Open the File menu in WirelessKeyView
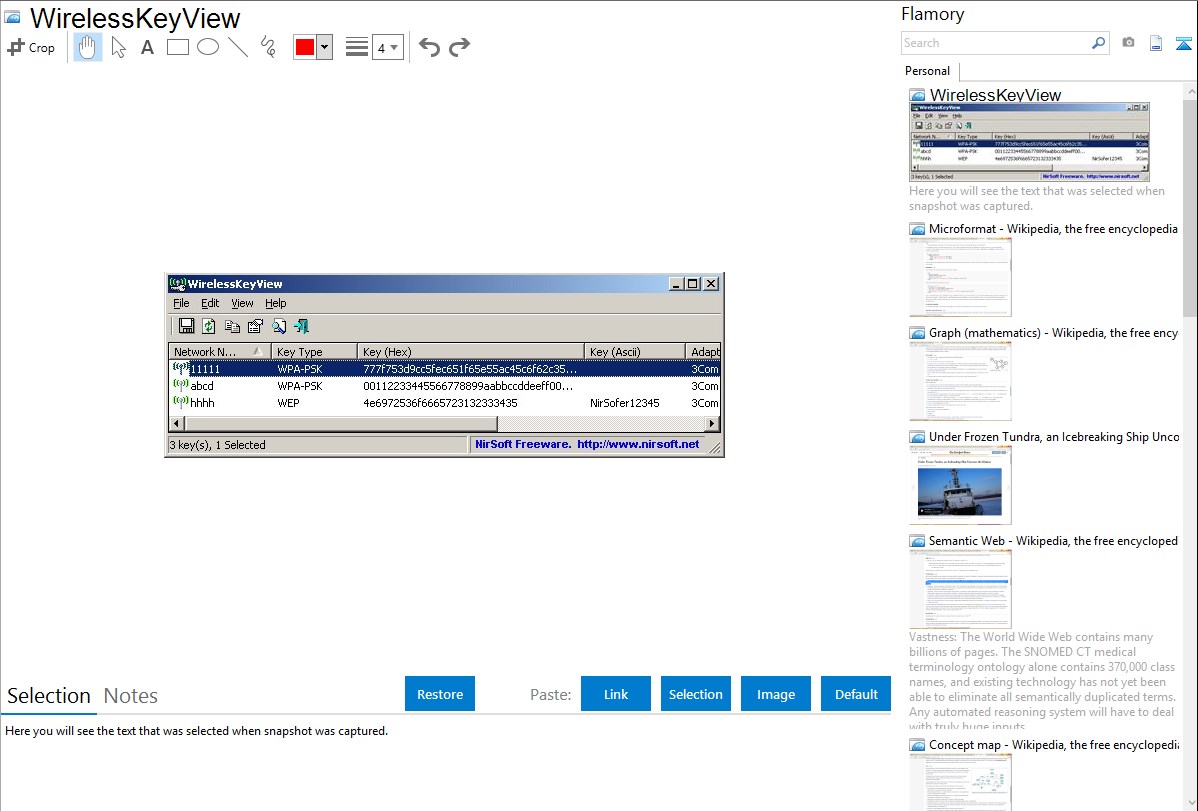This screenshot has width=1198, height=811. pyautogui.click(x=181, y=303)
